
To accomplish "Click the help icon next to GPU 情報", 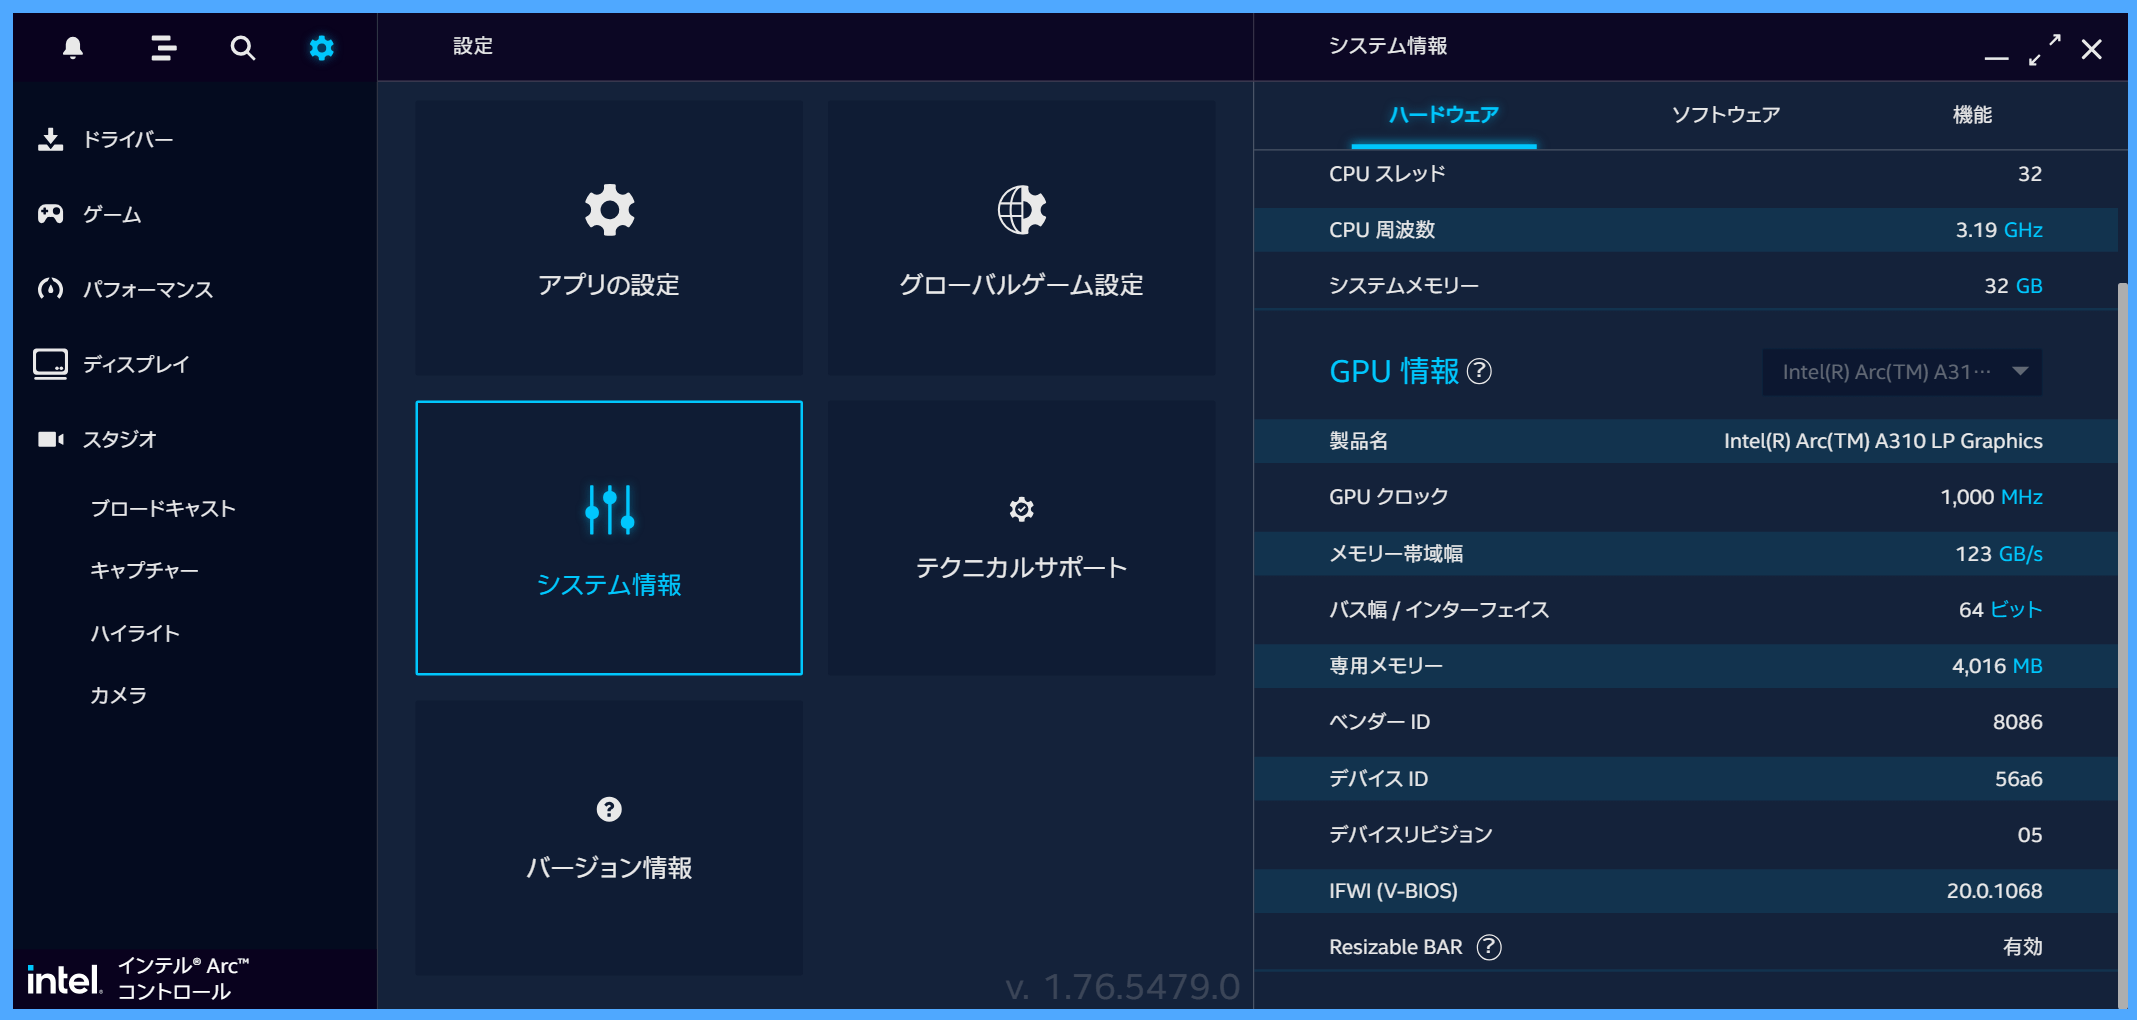I will pyautogui.click(x=1479, y=371).
